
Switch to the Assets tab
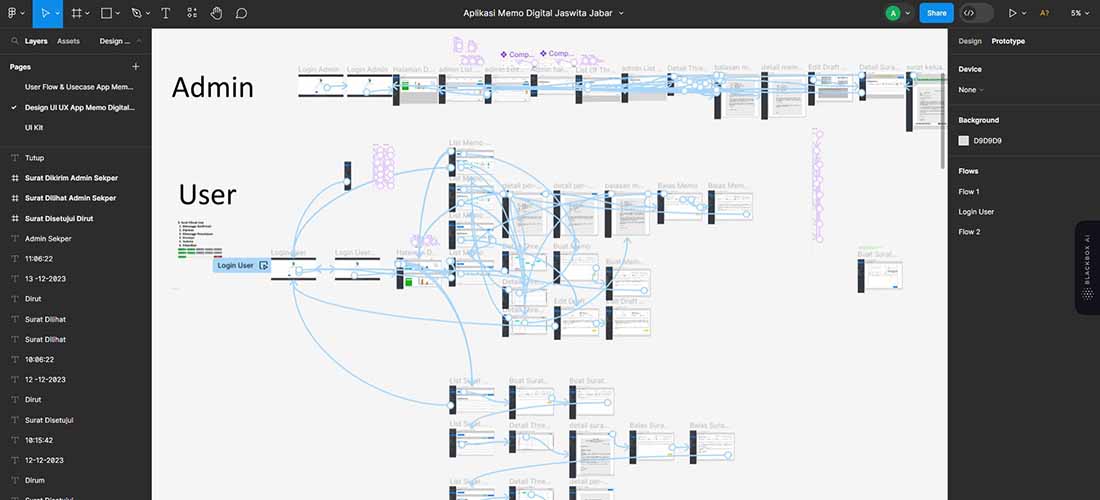point(68,41)
